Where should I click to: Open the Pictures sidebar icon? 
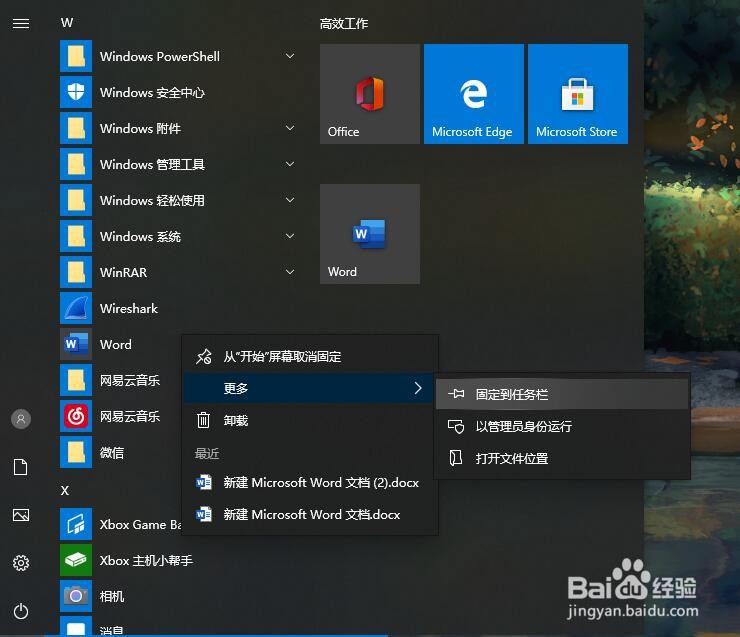coord(21,515)
